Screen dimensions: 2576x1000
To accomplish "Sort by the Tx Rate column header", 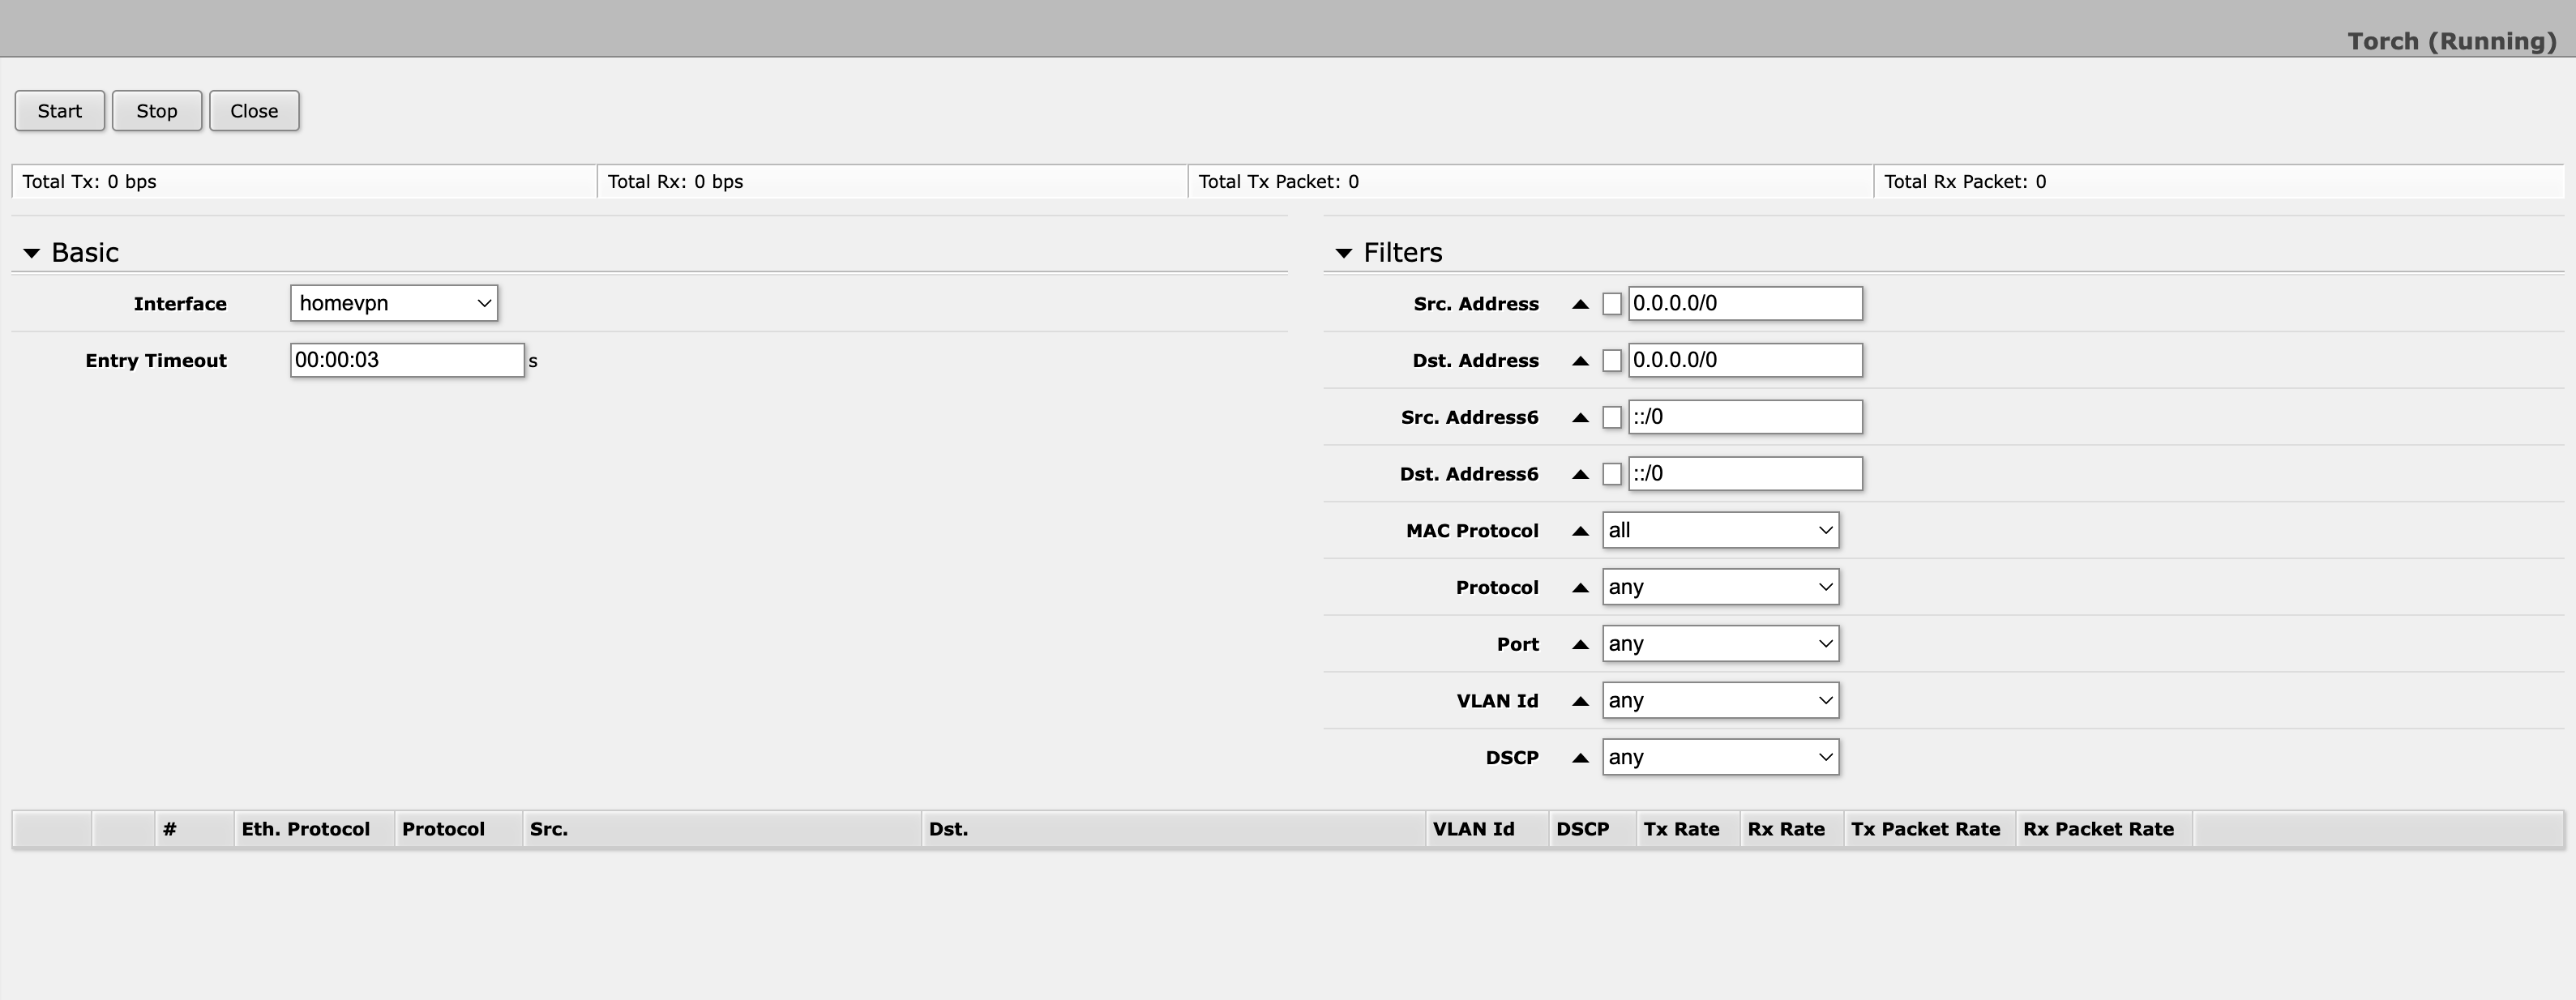I will point(1681,829).
